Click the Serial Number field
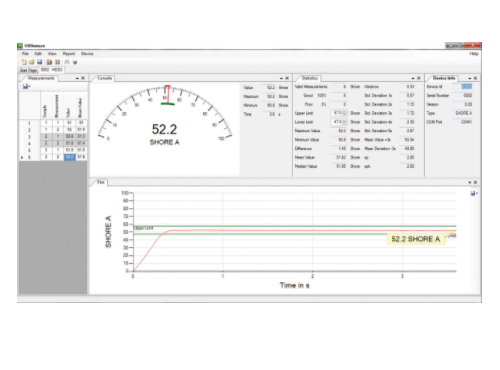Viewport: 500px width, 370px height. click(x=462, y=96)
